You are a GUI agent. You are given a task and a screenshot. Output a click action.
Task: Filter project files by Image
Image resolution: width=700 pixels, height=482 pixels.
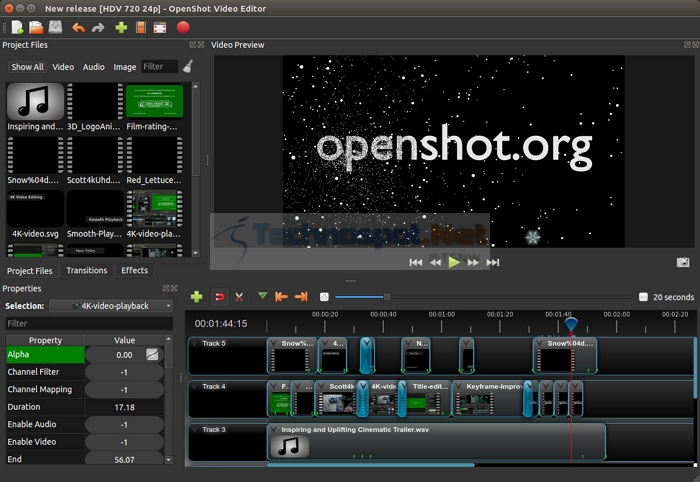(x=125, y=67)
